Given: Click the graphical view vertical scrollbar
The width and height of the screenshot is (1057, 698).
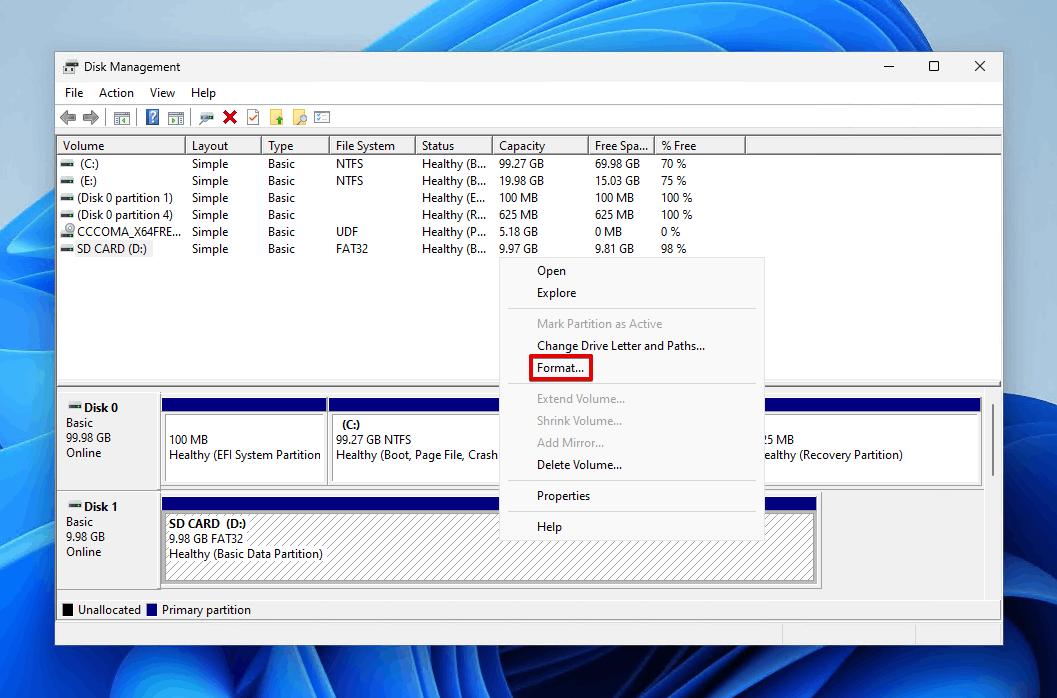Looking at the screenshot, I should (993, 438).
